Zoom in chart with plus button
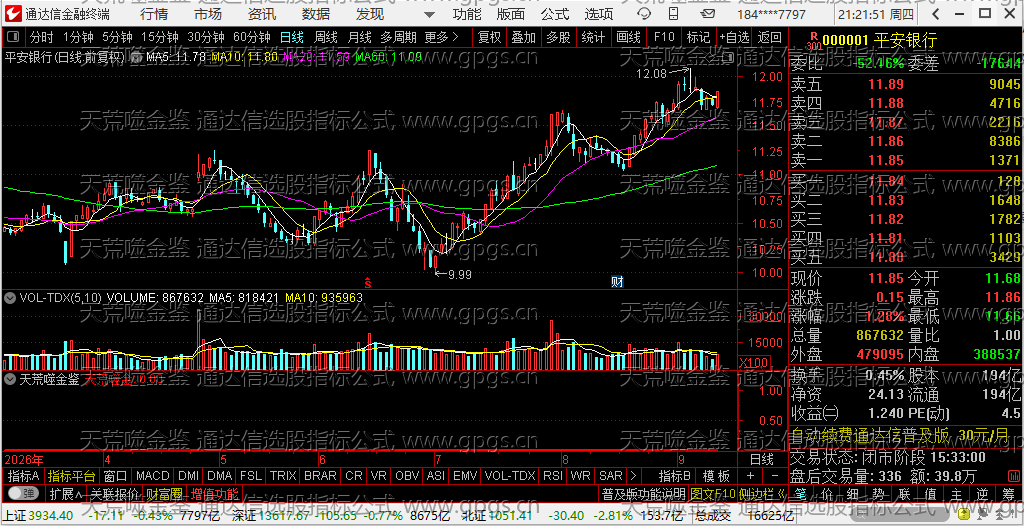The width and height of the screenshot is (1024, 526). (x=750, y=476)
